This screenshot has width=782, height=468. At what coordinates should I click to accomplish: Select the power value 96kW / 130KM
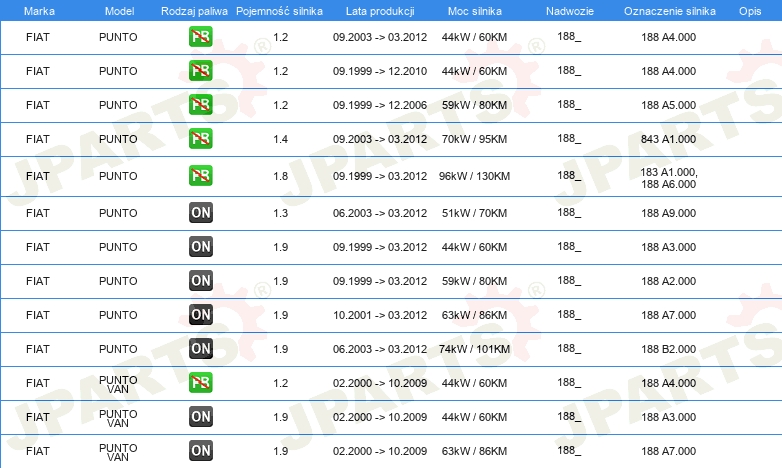coord(474,176)
